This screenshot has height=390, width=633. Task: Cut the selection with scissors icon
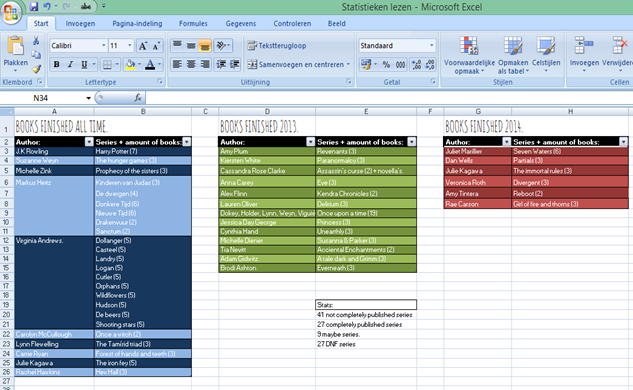[36, 41]
